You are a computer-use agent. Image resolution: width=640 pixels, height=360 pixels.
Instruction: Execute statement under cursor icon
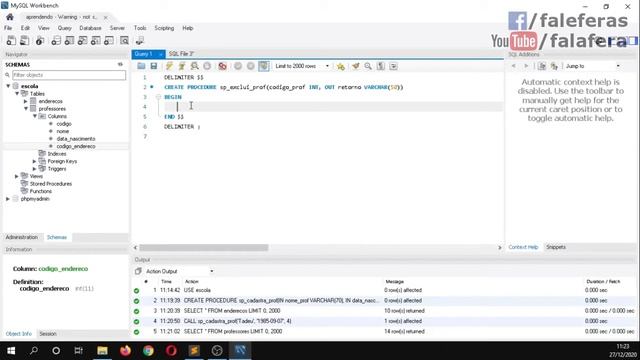182,66
